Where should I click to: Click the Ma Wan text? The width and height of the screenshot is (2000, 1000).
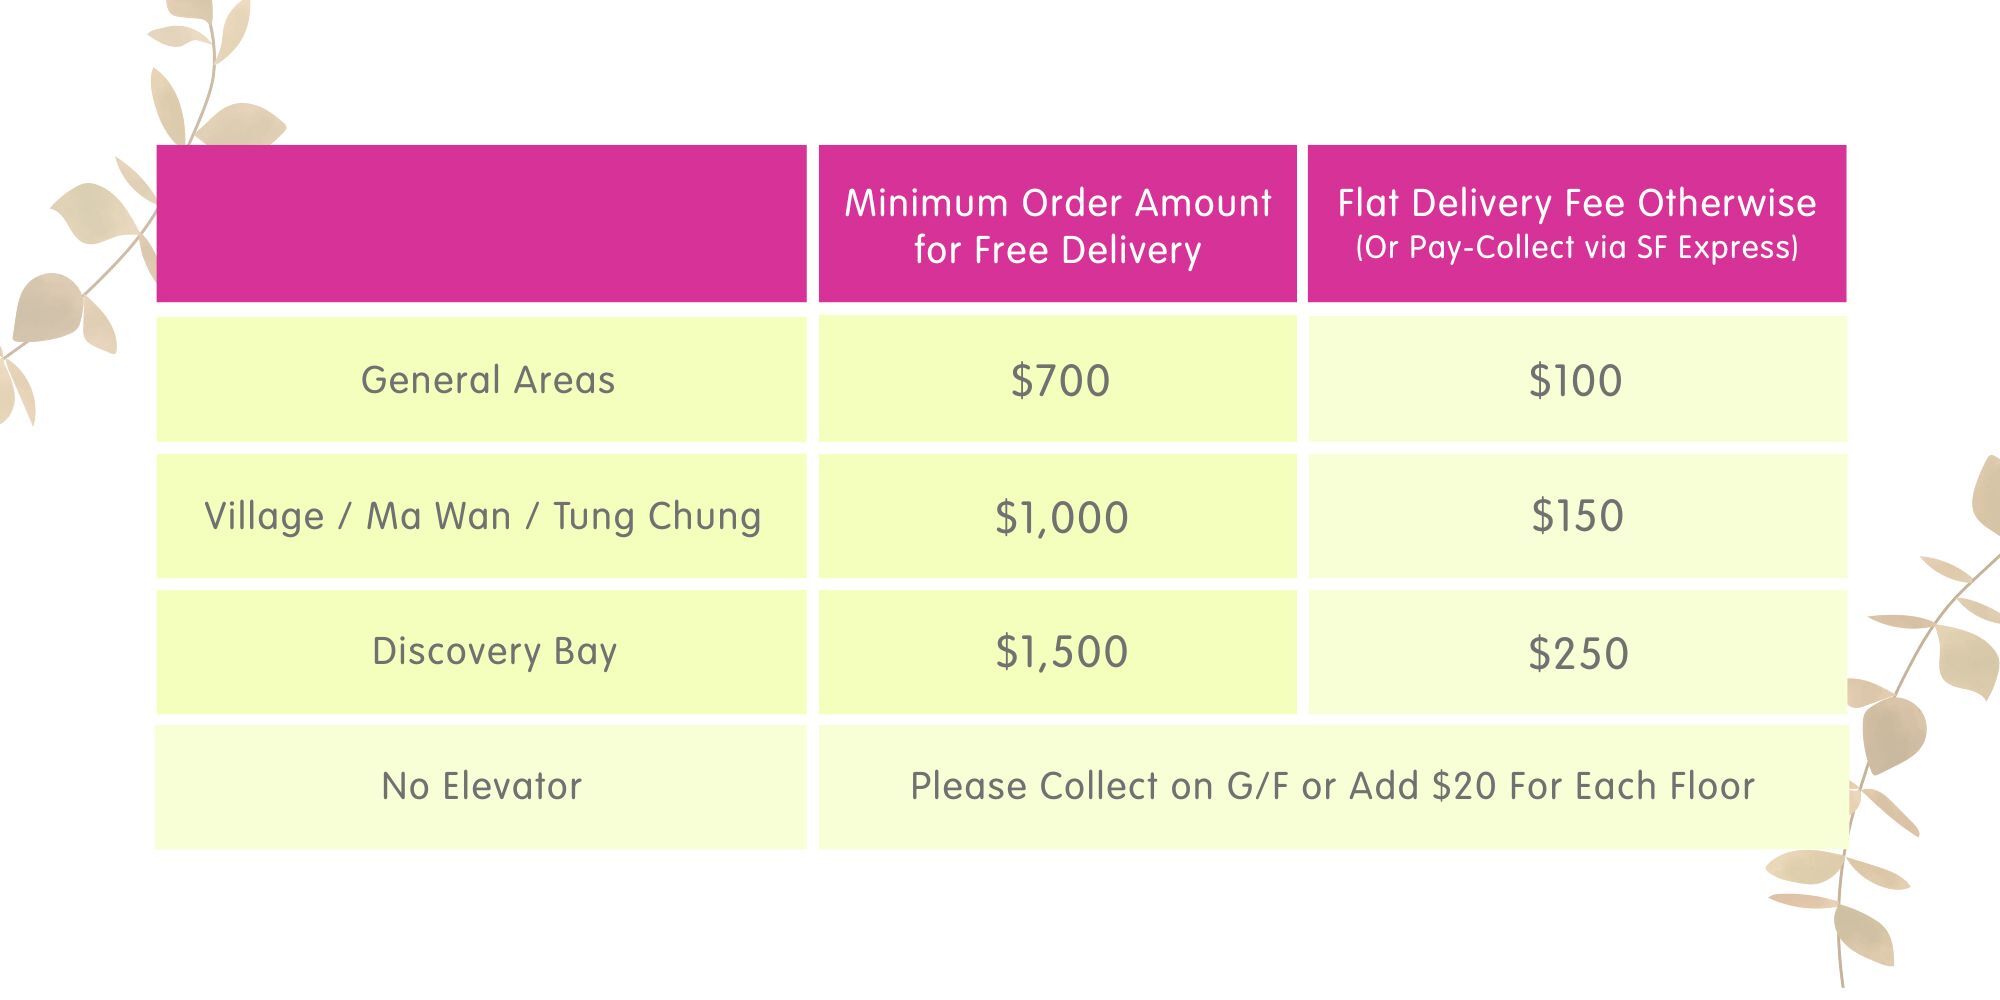(438, 516)
